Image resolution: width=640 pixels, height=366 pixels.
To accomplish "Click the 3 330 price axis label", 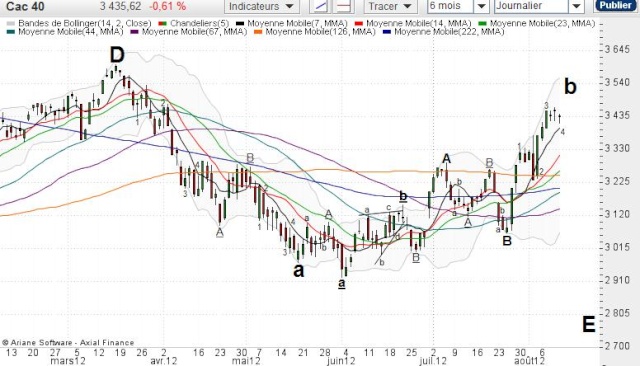I will coord(617,148).
